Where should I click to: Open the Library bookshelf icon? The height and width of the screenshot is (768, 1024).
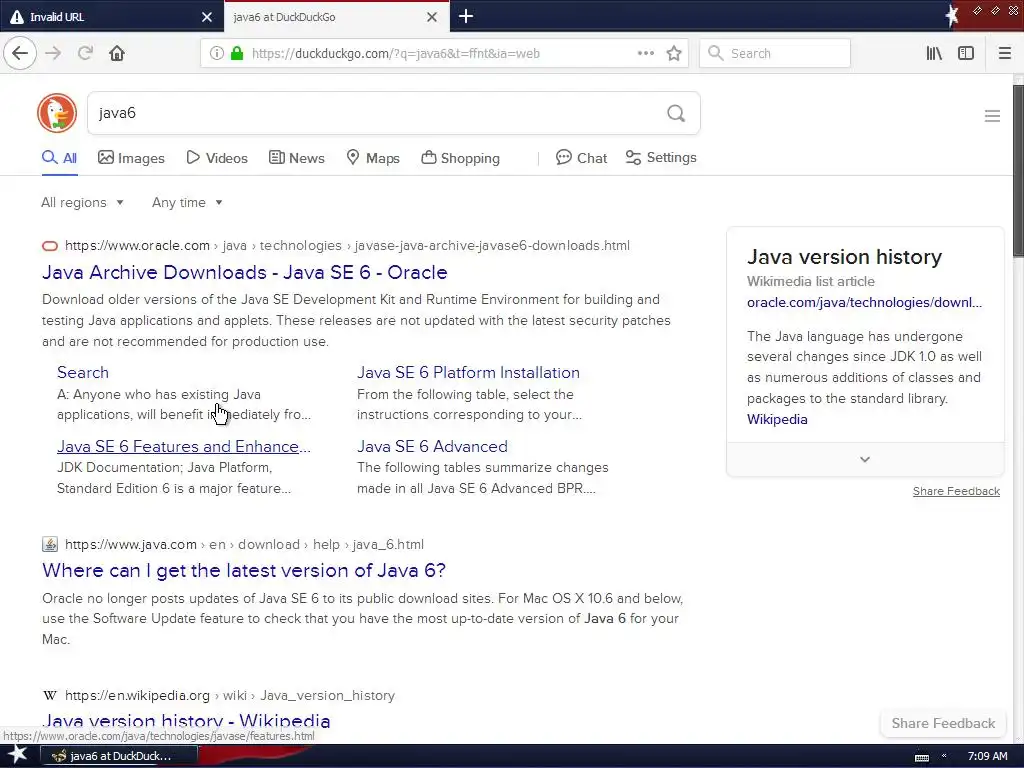click(934, 54)
